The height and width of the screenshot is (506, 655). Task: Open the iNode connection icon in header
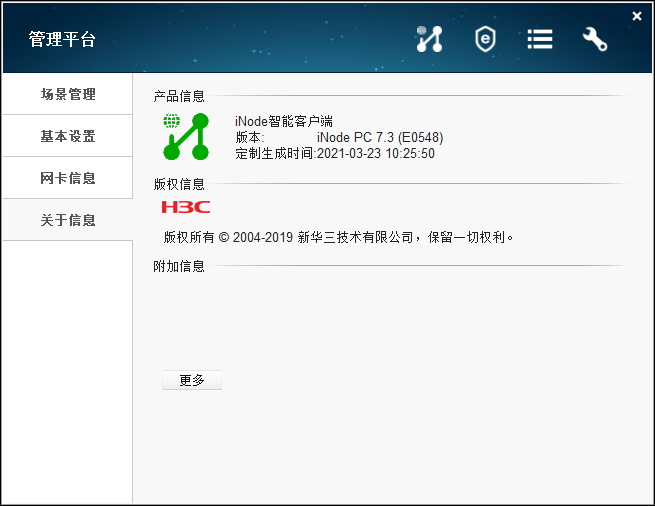(x=429, y=39)
